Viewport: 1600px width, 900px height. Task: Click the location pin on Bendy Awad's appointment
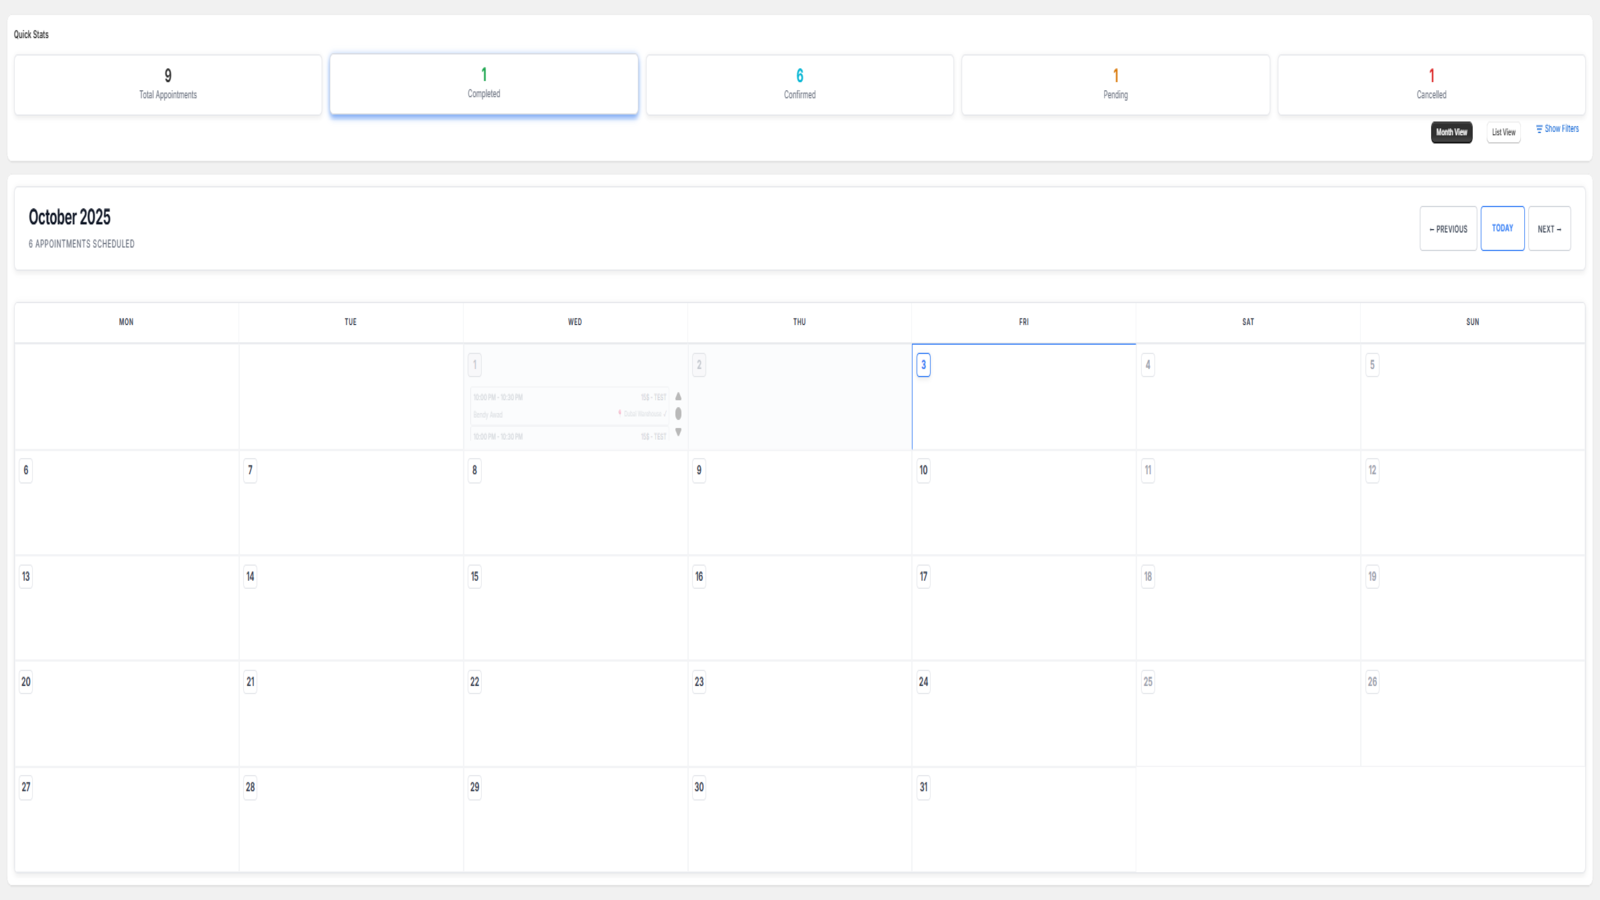point(620,413)
